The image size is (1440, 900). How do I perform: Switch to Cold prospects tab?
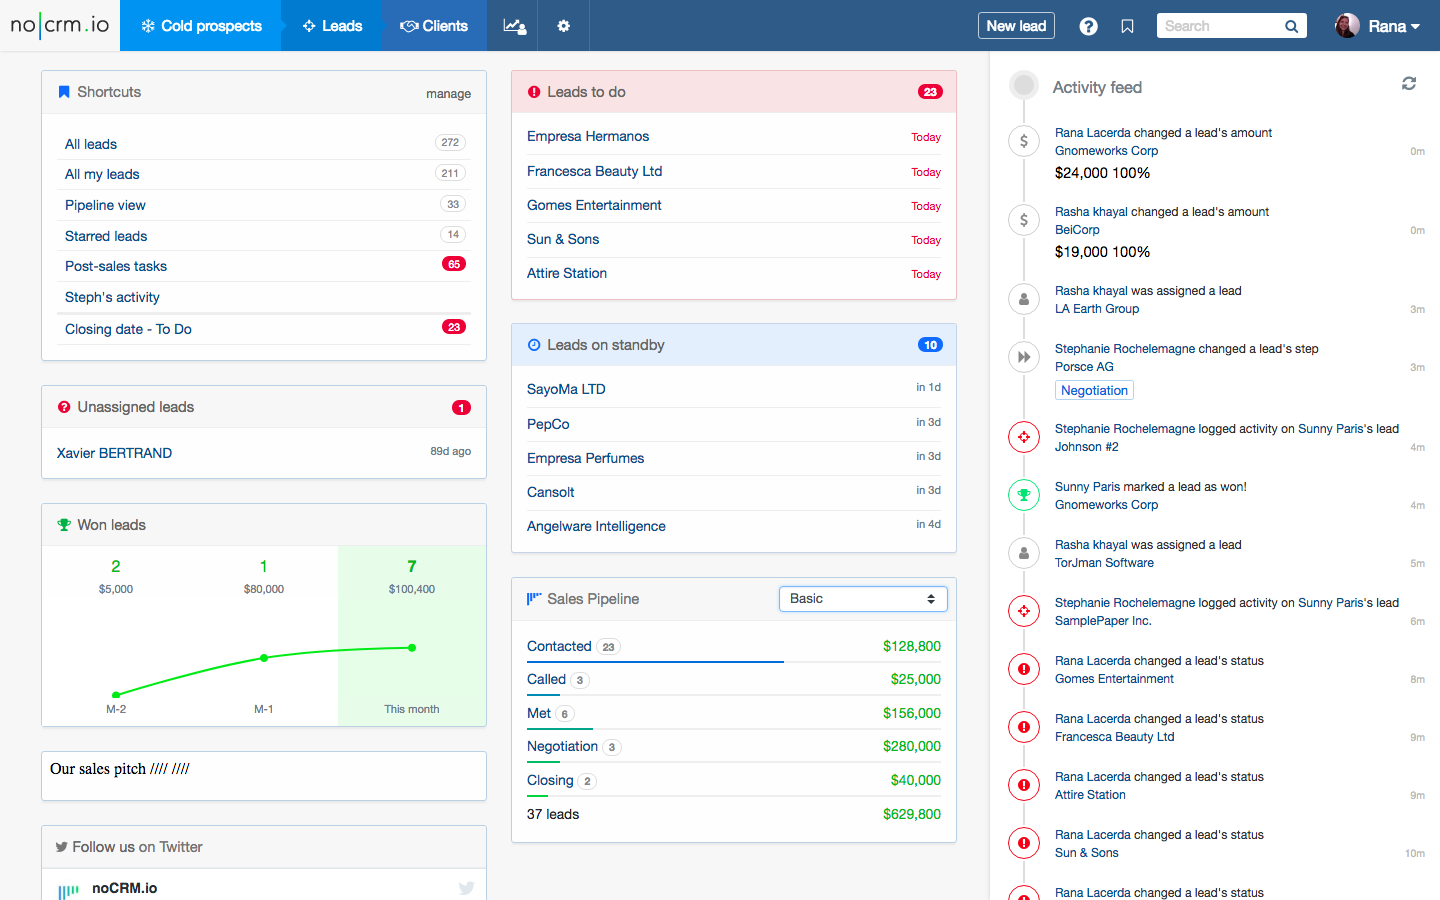201,26
